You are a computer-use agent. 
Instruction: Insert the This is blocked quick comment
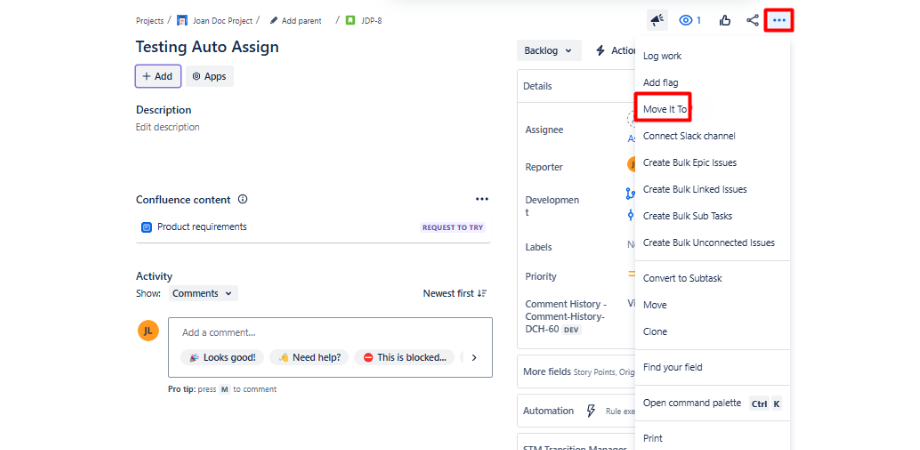click(x=404, y=357)
